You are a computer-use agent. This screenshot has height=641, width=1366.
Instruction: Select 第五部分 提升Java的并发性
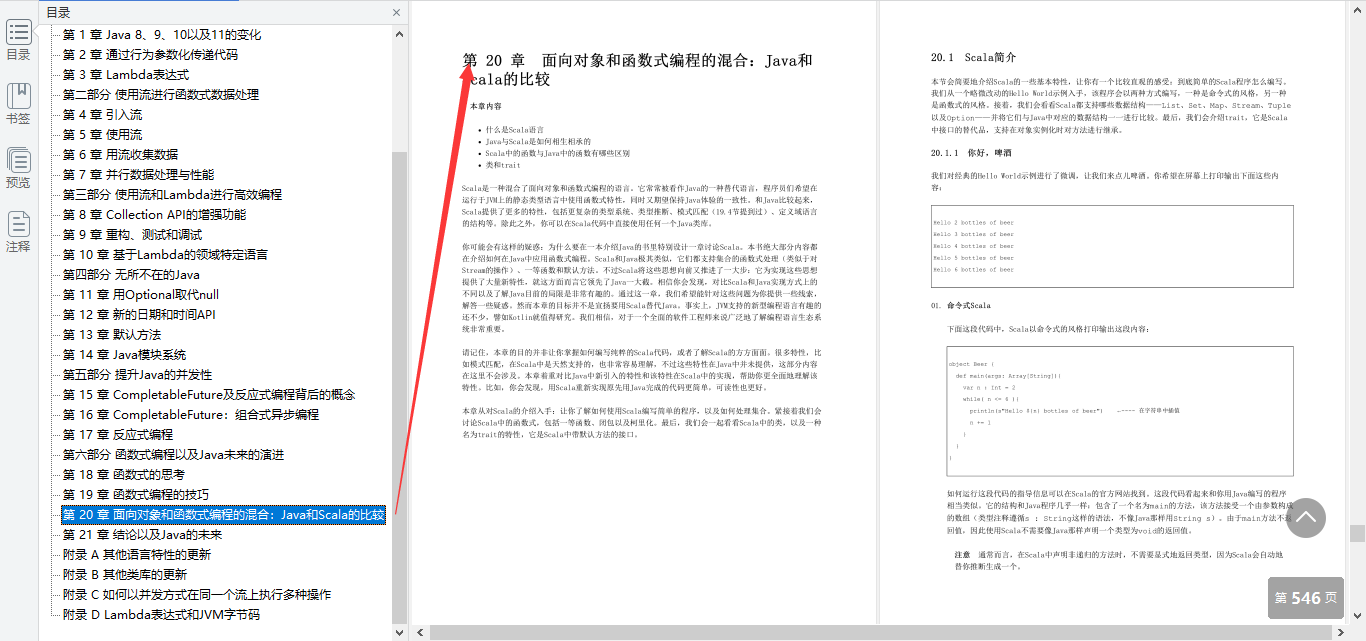pyautogui.click(x=138, y=374)
